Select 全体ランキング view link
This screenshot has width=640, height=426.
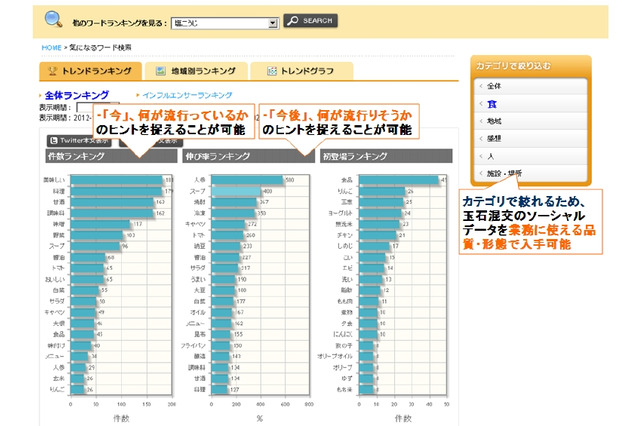click(77, 95)
